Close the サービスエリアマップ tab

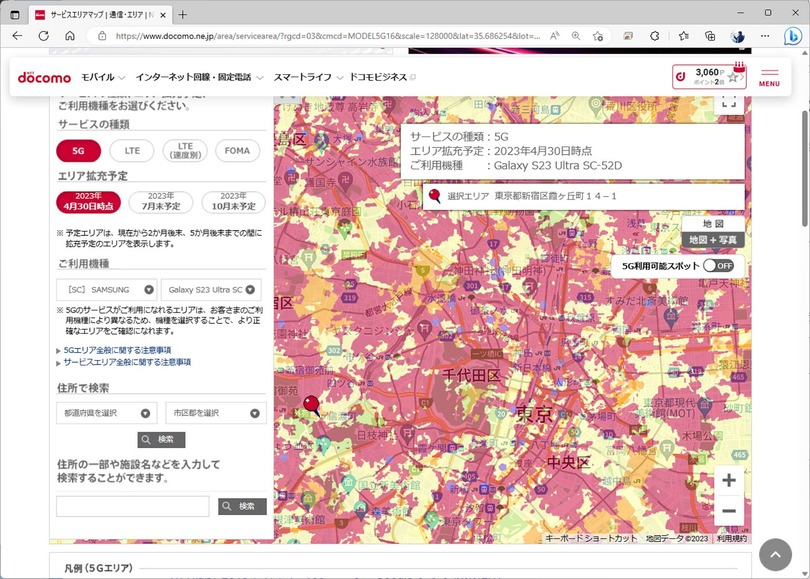point(163,15)
